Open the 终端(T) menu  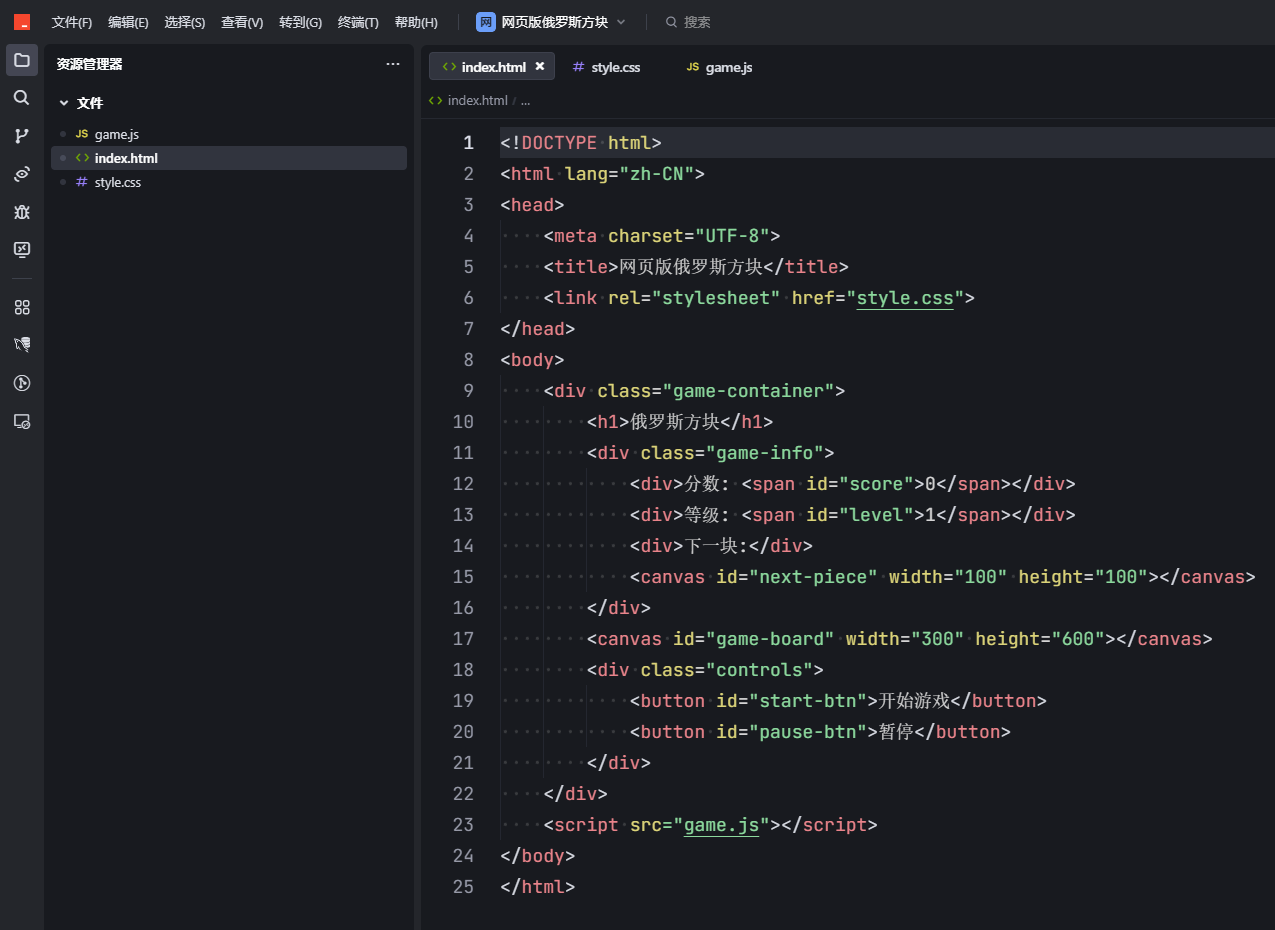pyautogui.click(x=358, y=22)
